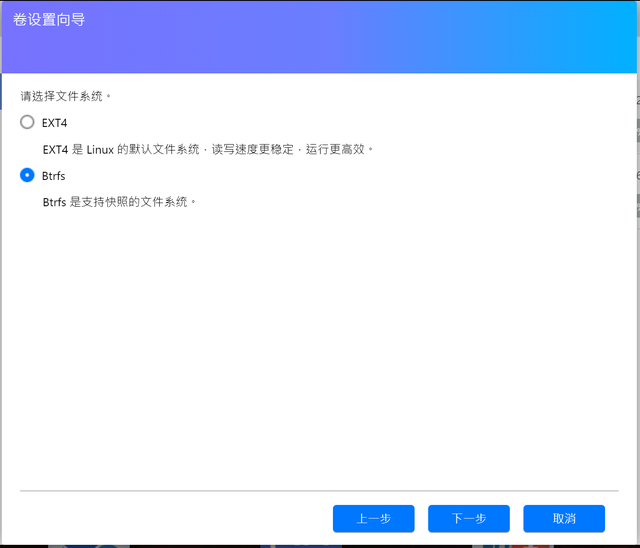Select the Btrfs radio button
The image size is (640, 548).
(27, 175)
